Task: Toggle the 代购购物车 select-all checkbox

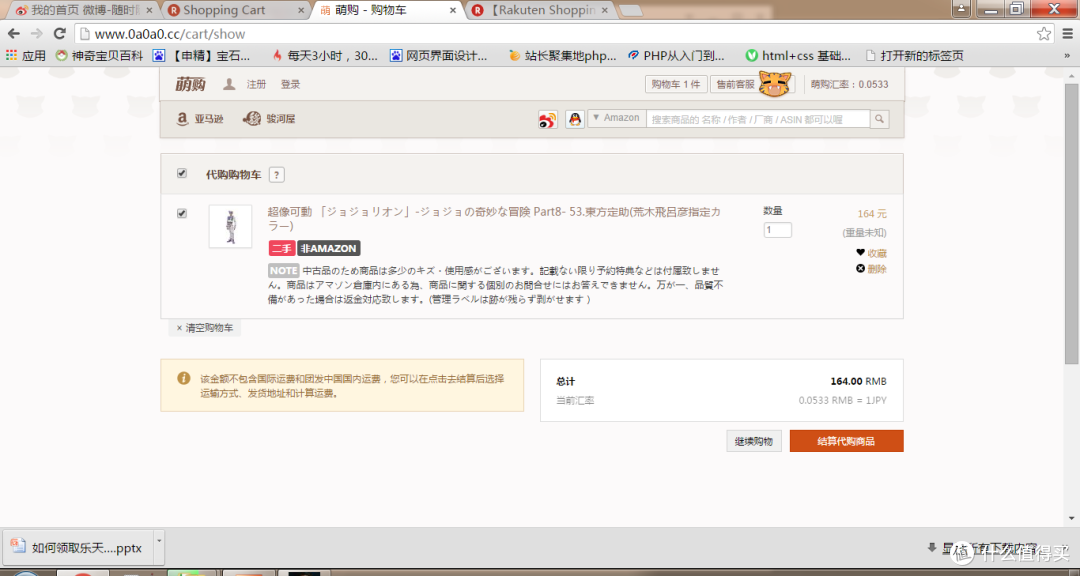Action: pos(182,174)
